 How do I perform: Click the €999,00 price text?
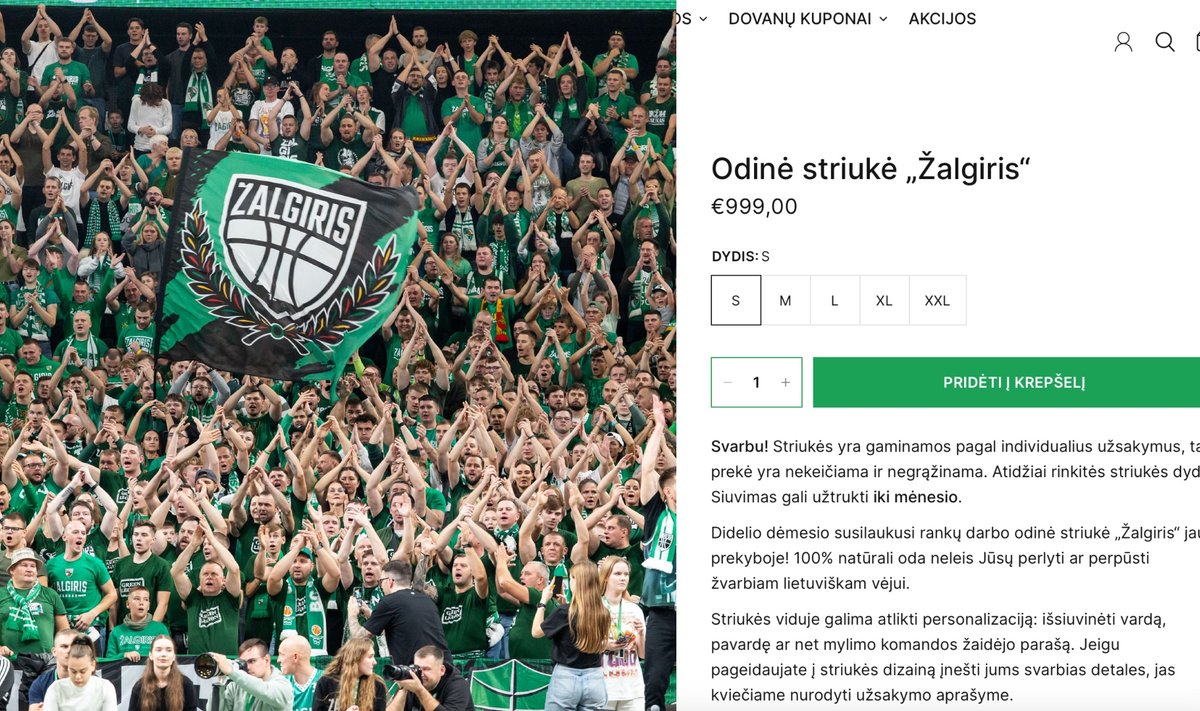coord(754,207)
